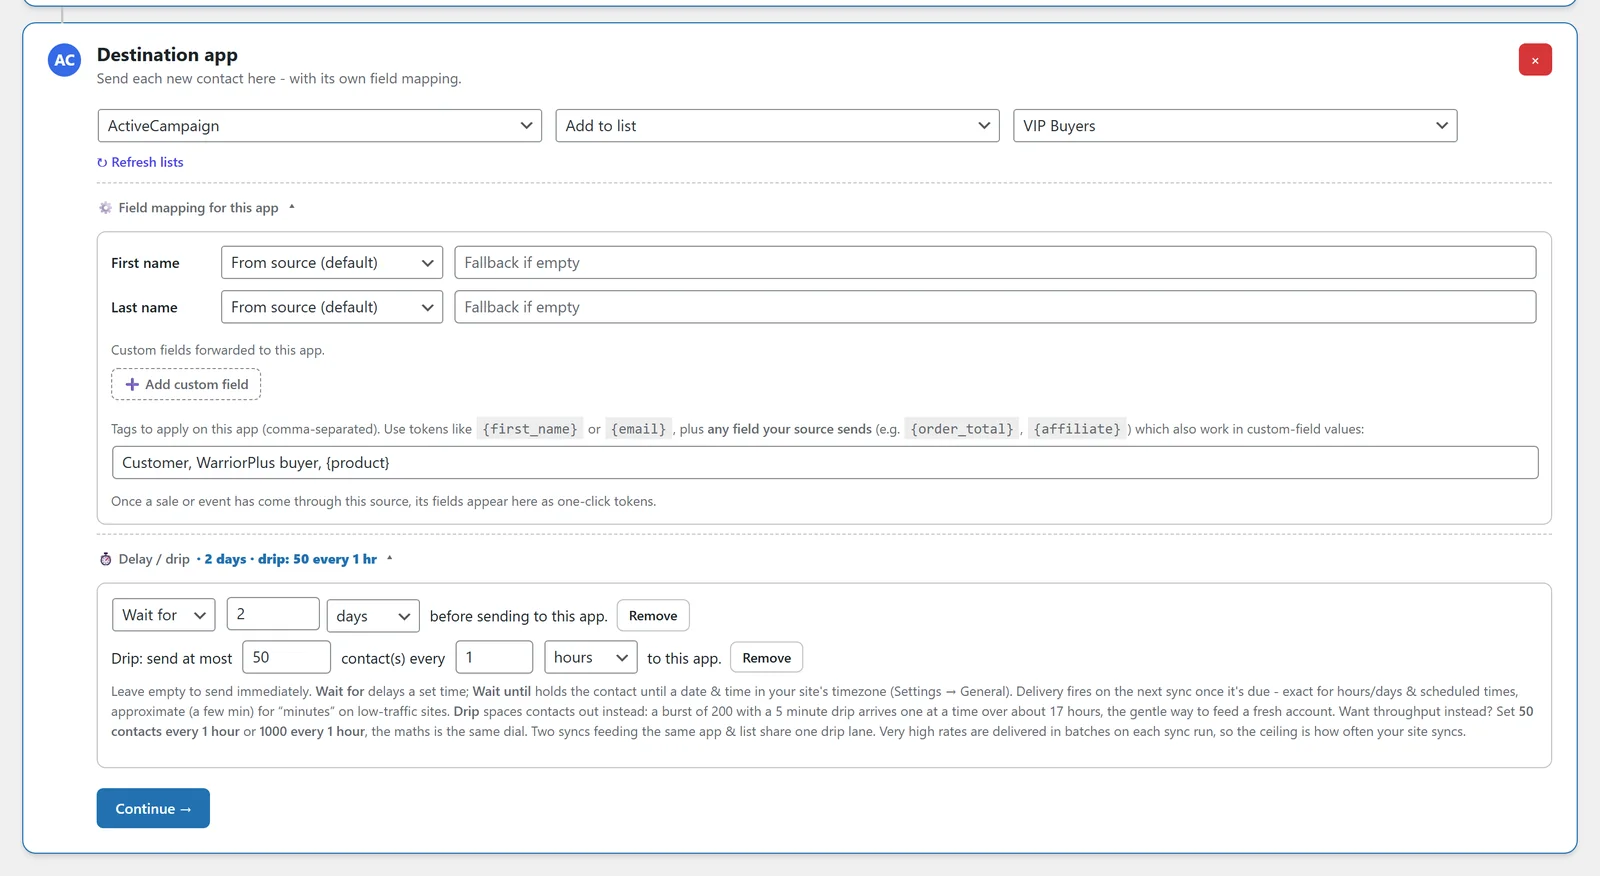Click the Refresh lists link
The height and width of the screenshot is (876, 1600).
click(140, 162)
